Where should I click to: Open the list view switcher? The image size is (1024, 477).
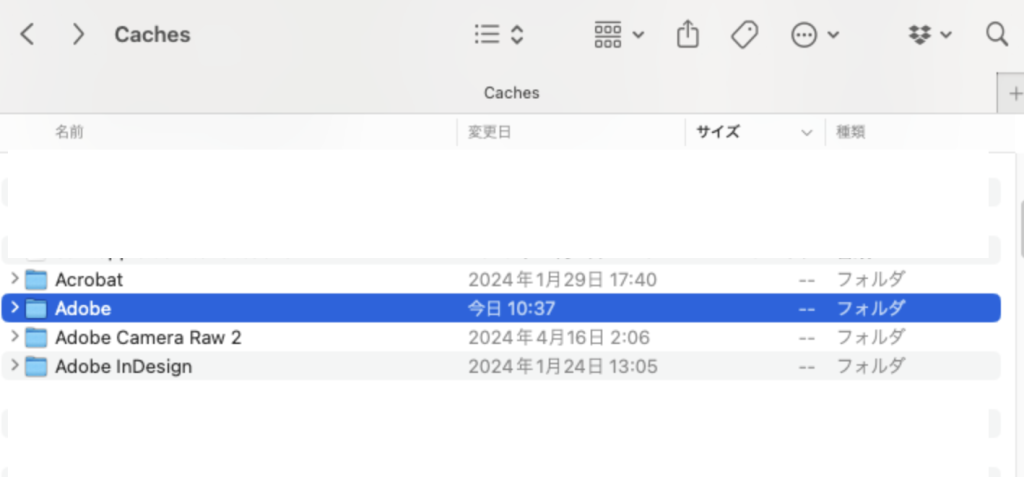[x=499, y=35]
